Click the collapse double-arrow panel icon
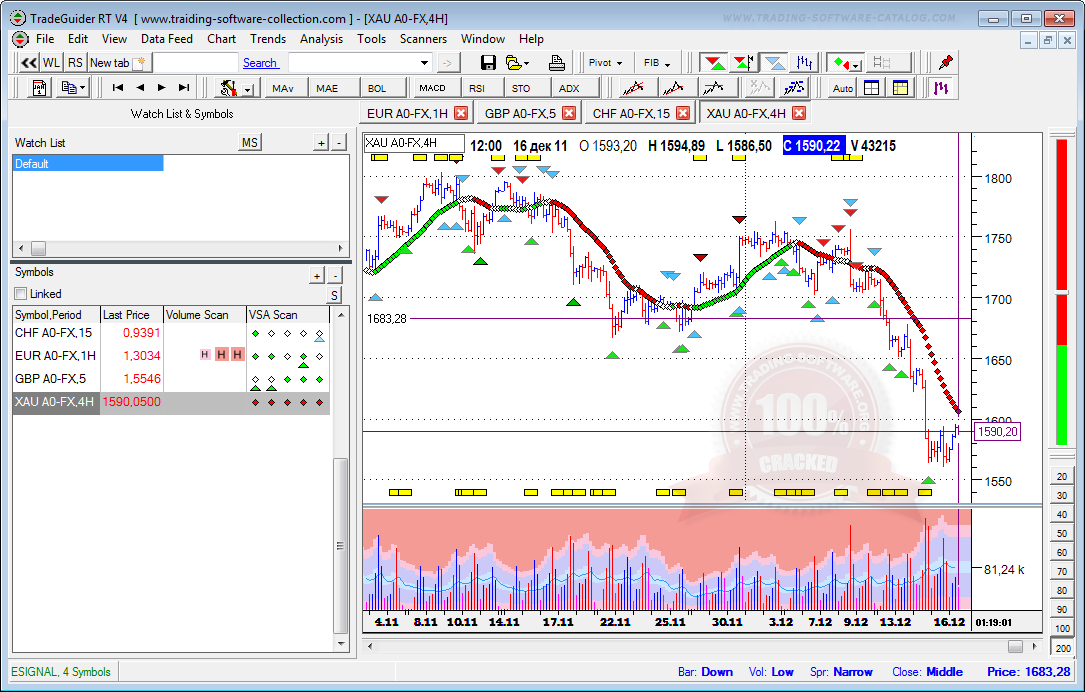 [x=29, y=63]
